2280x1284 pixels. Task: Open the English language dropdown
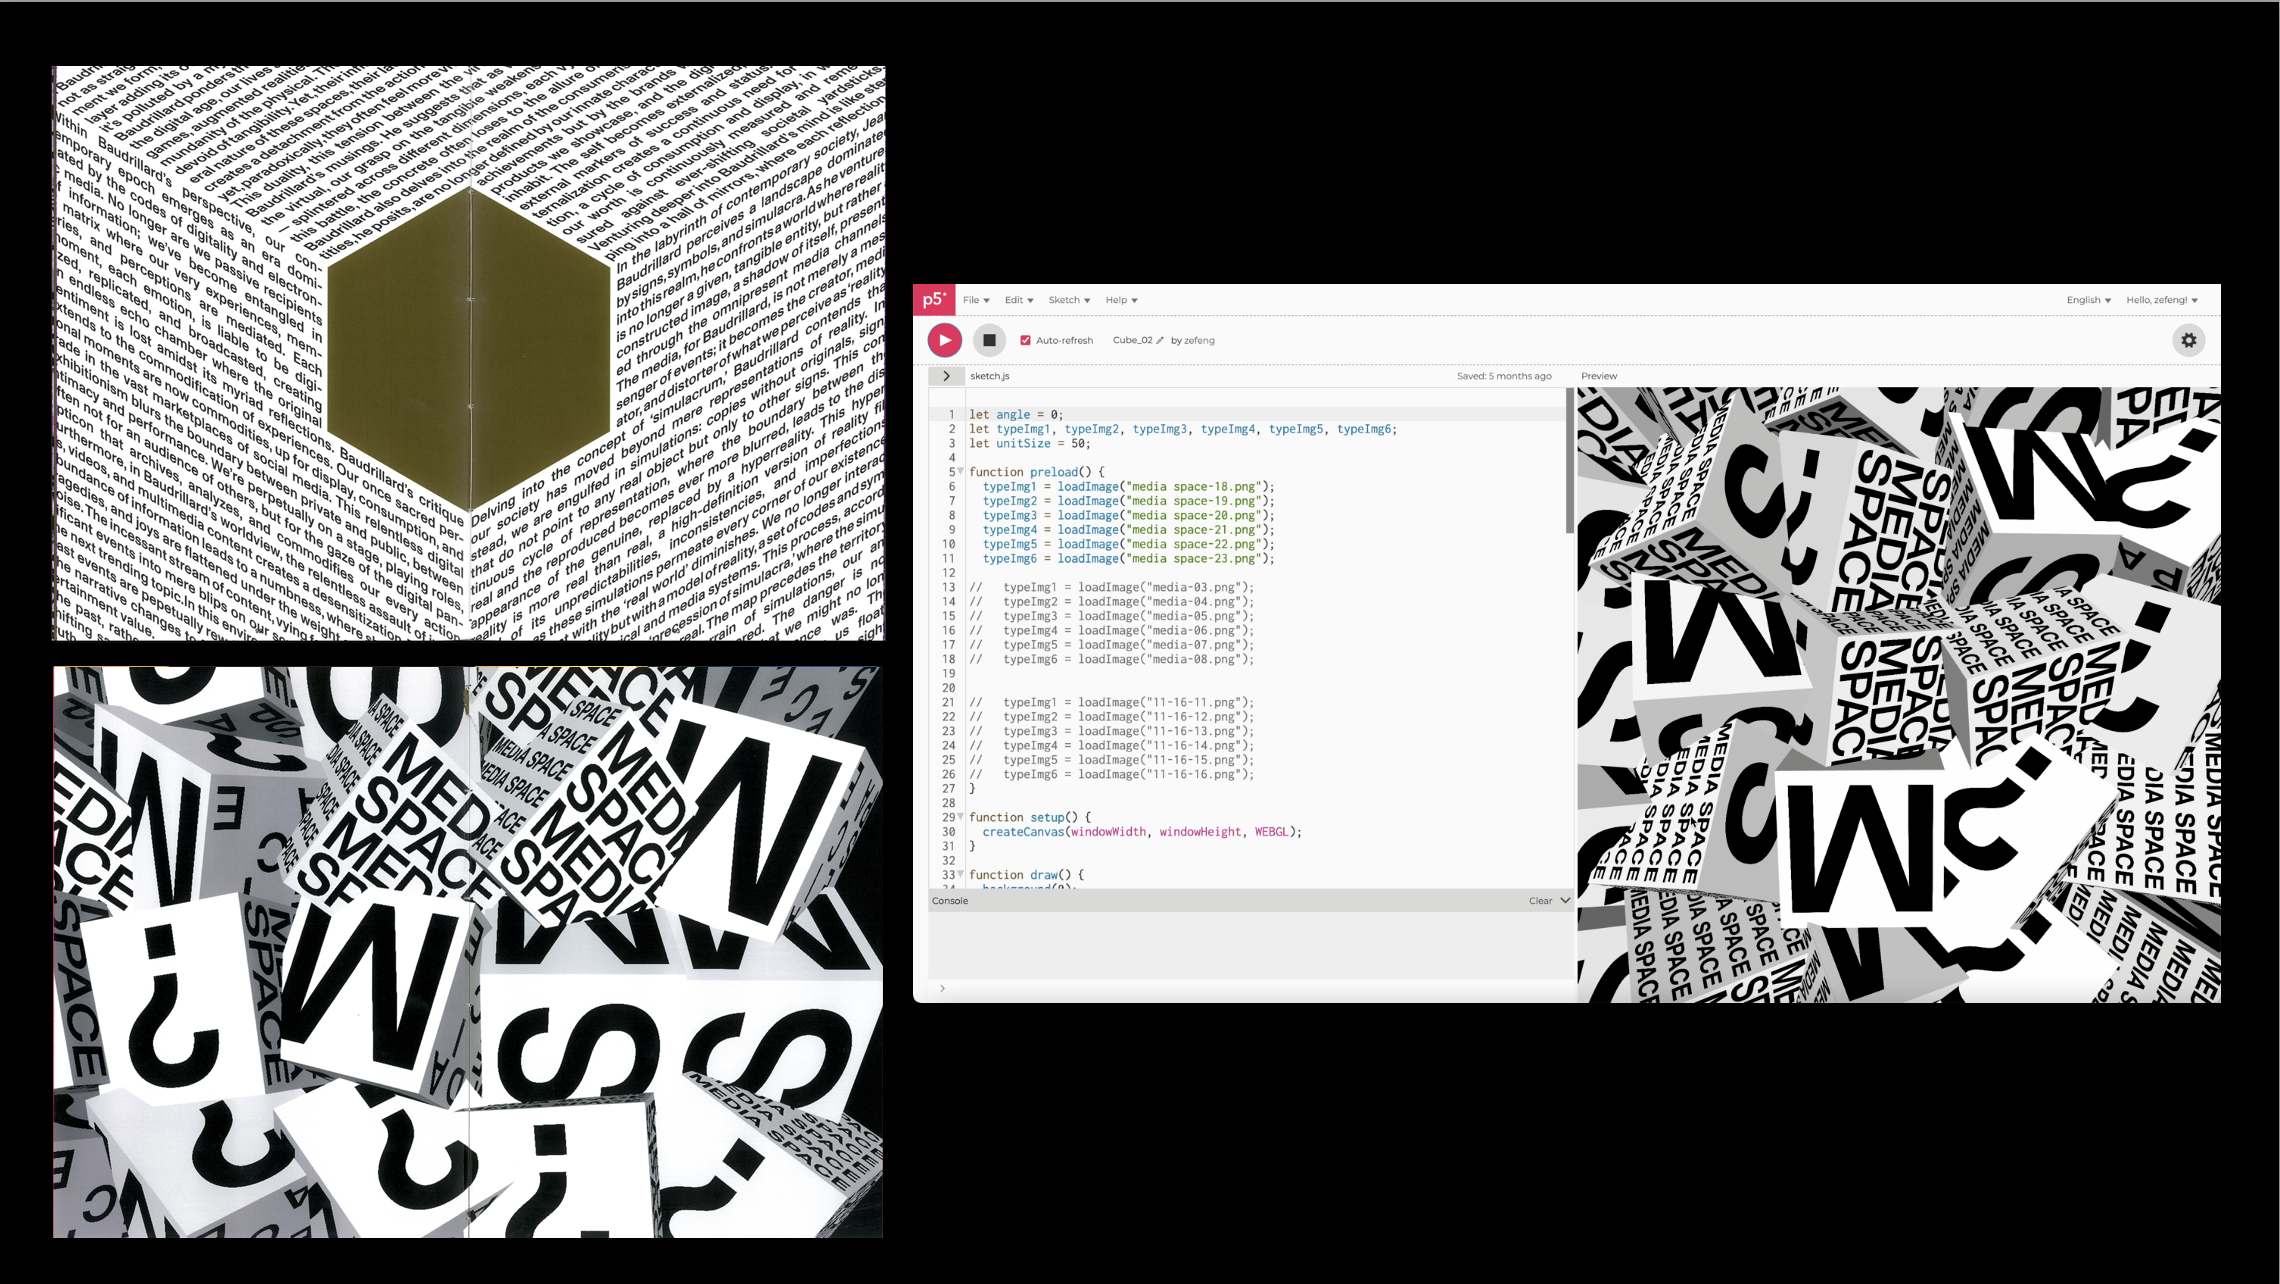tap(2088, 300)
